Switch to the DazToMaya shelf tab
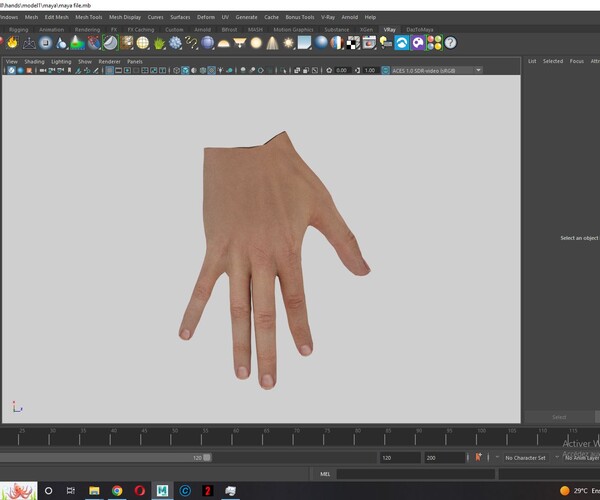Screen dimensions: 600x500 (420, 29)
